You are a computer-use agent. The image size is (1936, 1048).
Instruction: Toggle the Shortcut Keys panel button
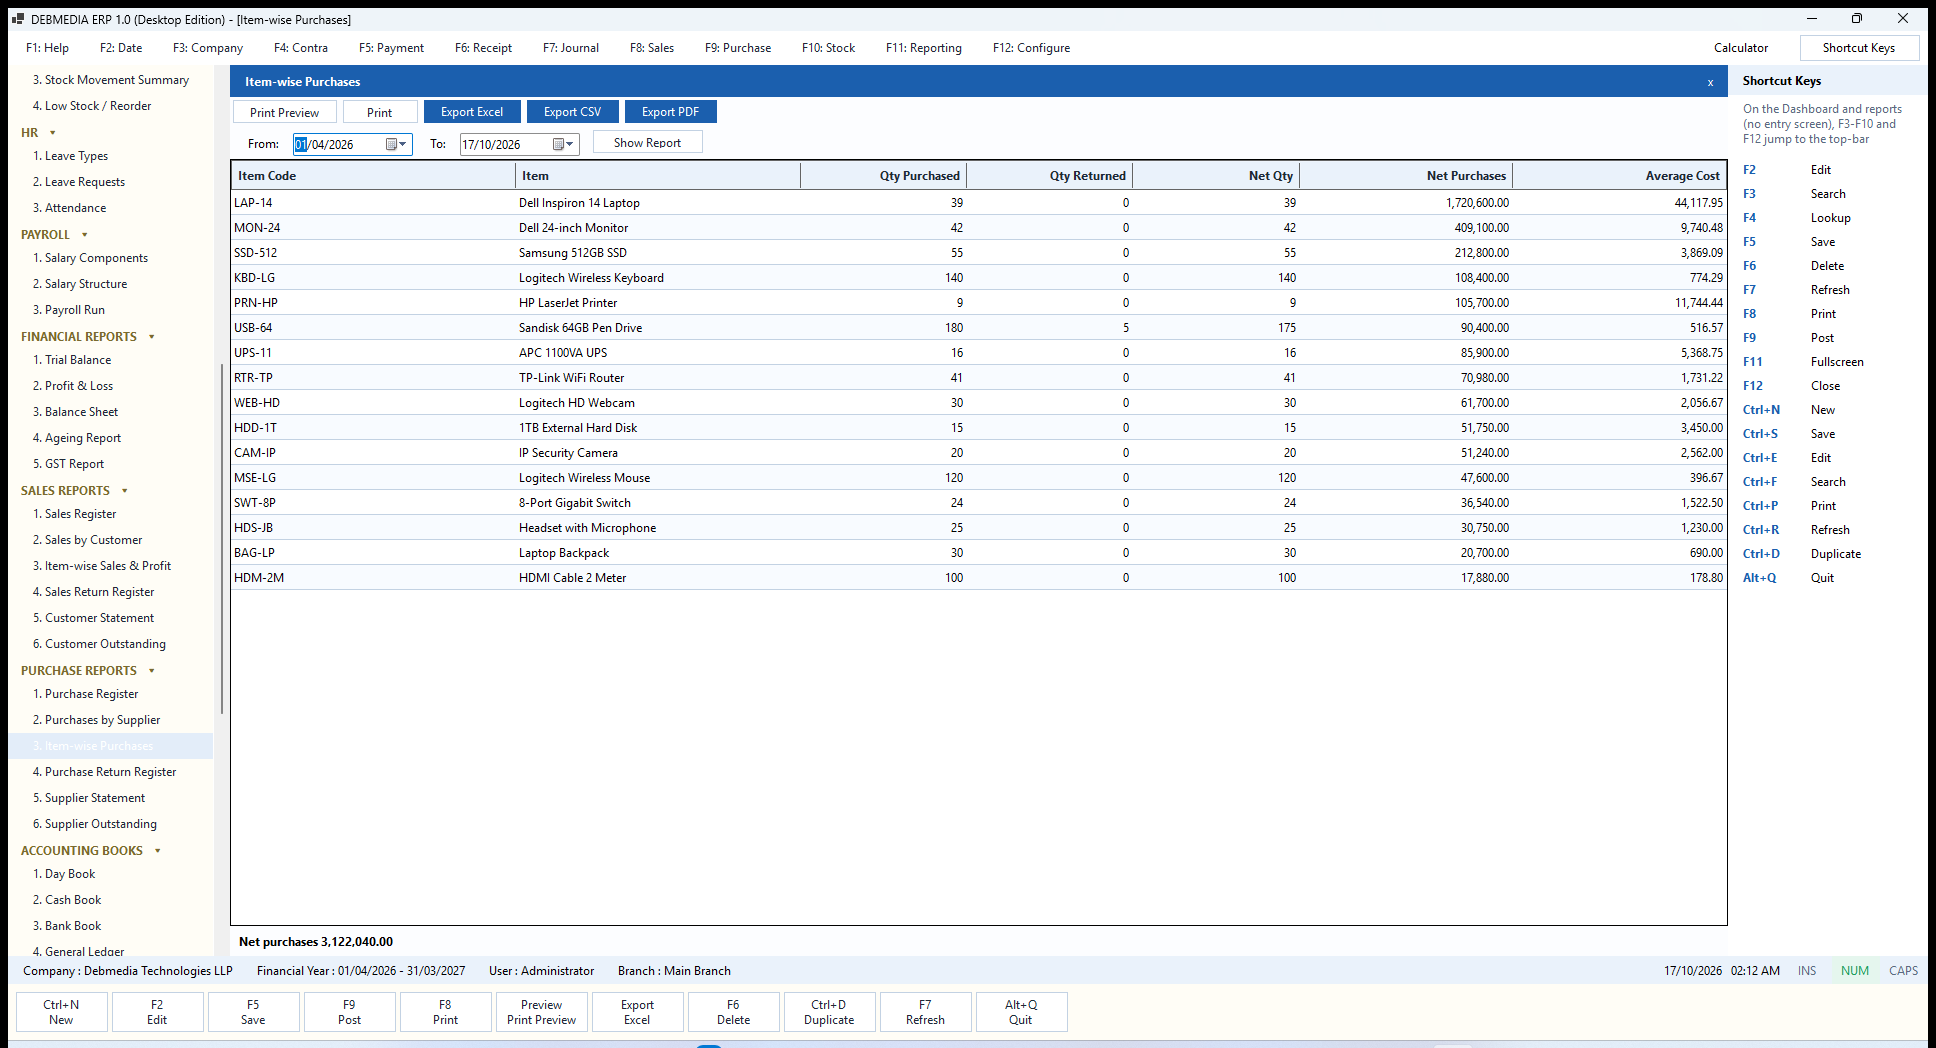[x=1859, y=48]
